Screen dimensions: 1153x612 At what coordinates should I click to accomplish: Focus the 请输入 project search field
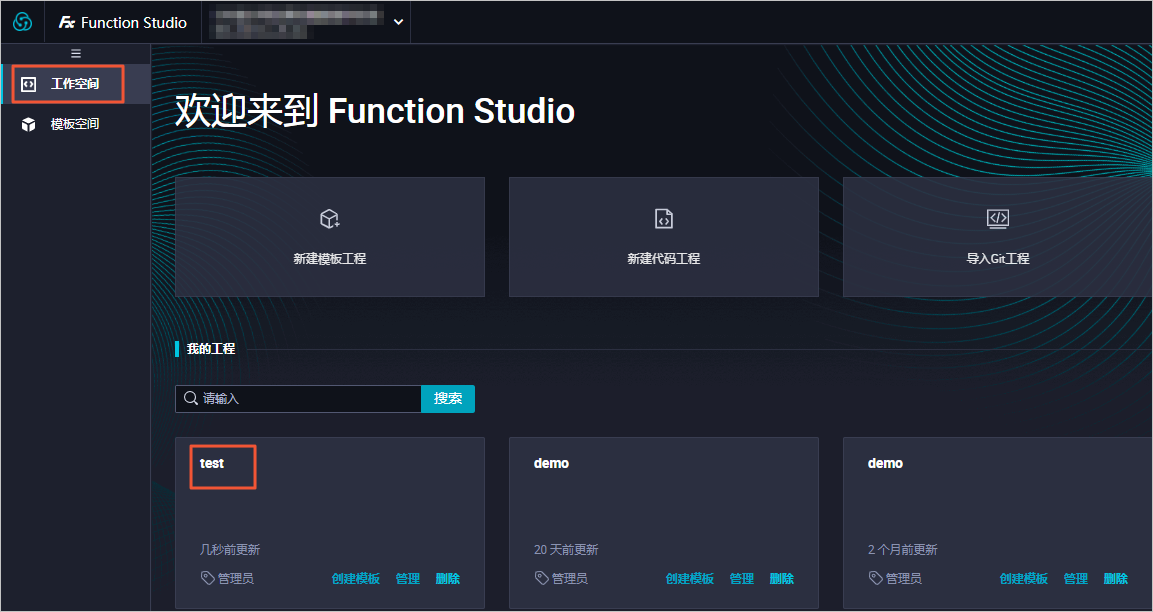[x=298, y=399]
